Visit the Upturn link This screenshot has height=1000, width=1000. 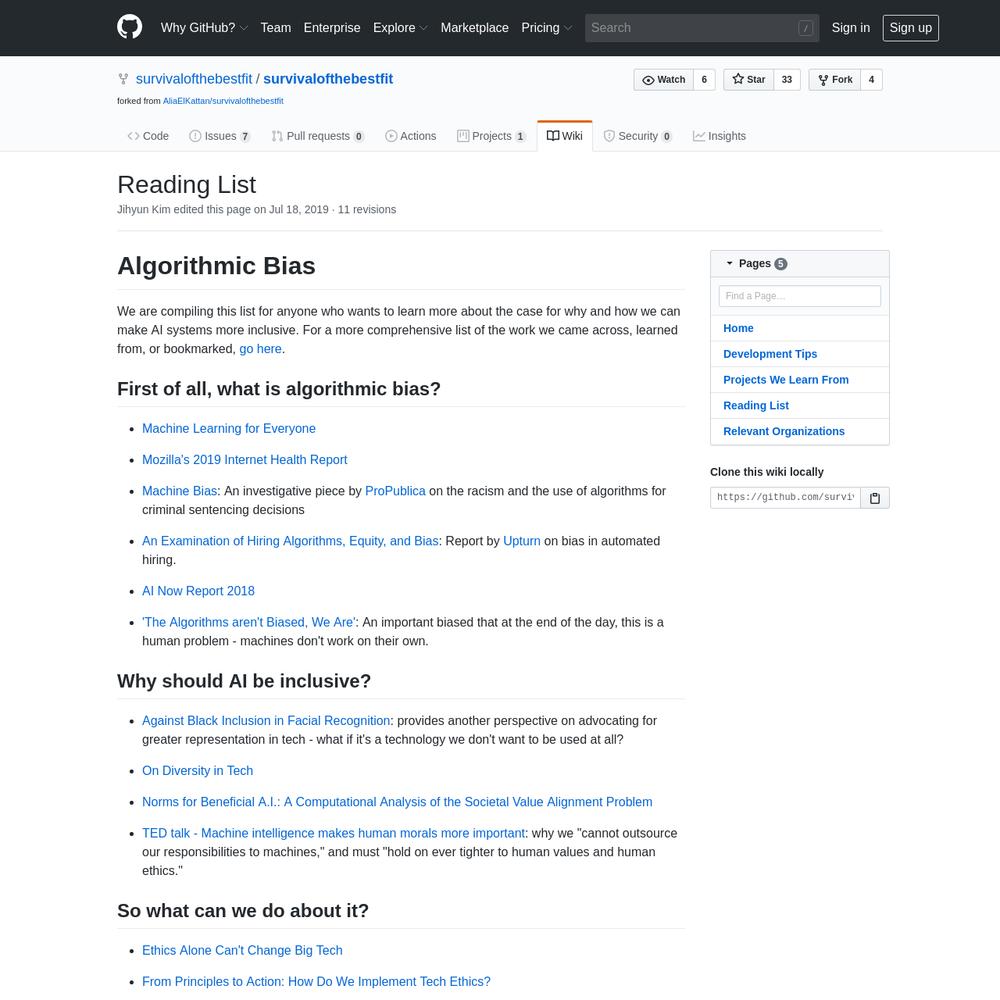pos(522,541)
